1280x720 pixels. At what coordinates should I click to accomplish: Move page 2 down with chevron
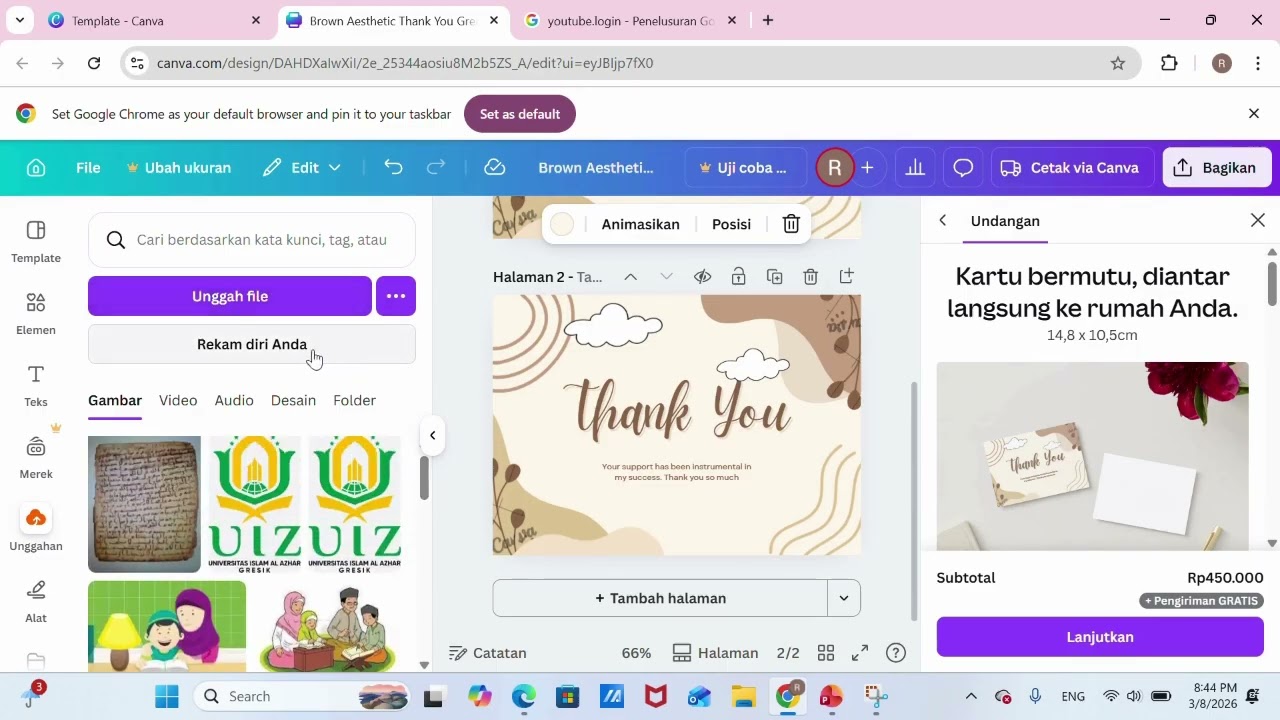tap(666, 276)
